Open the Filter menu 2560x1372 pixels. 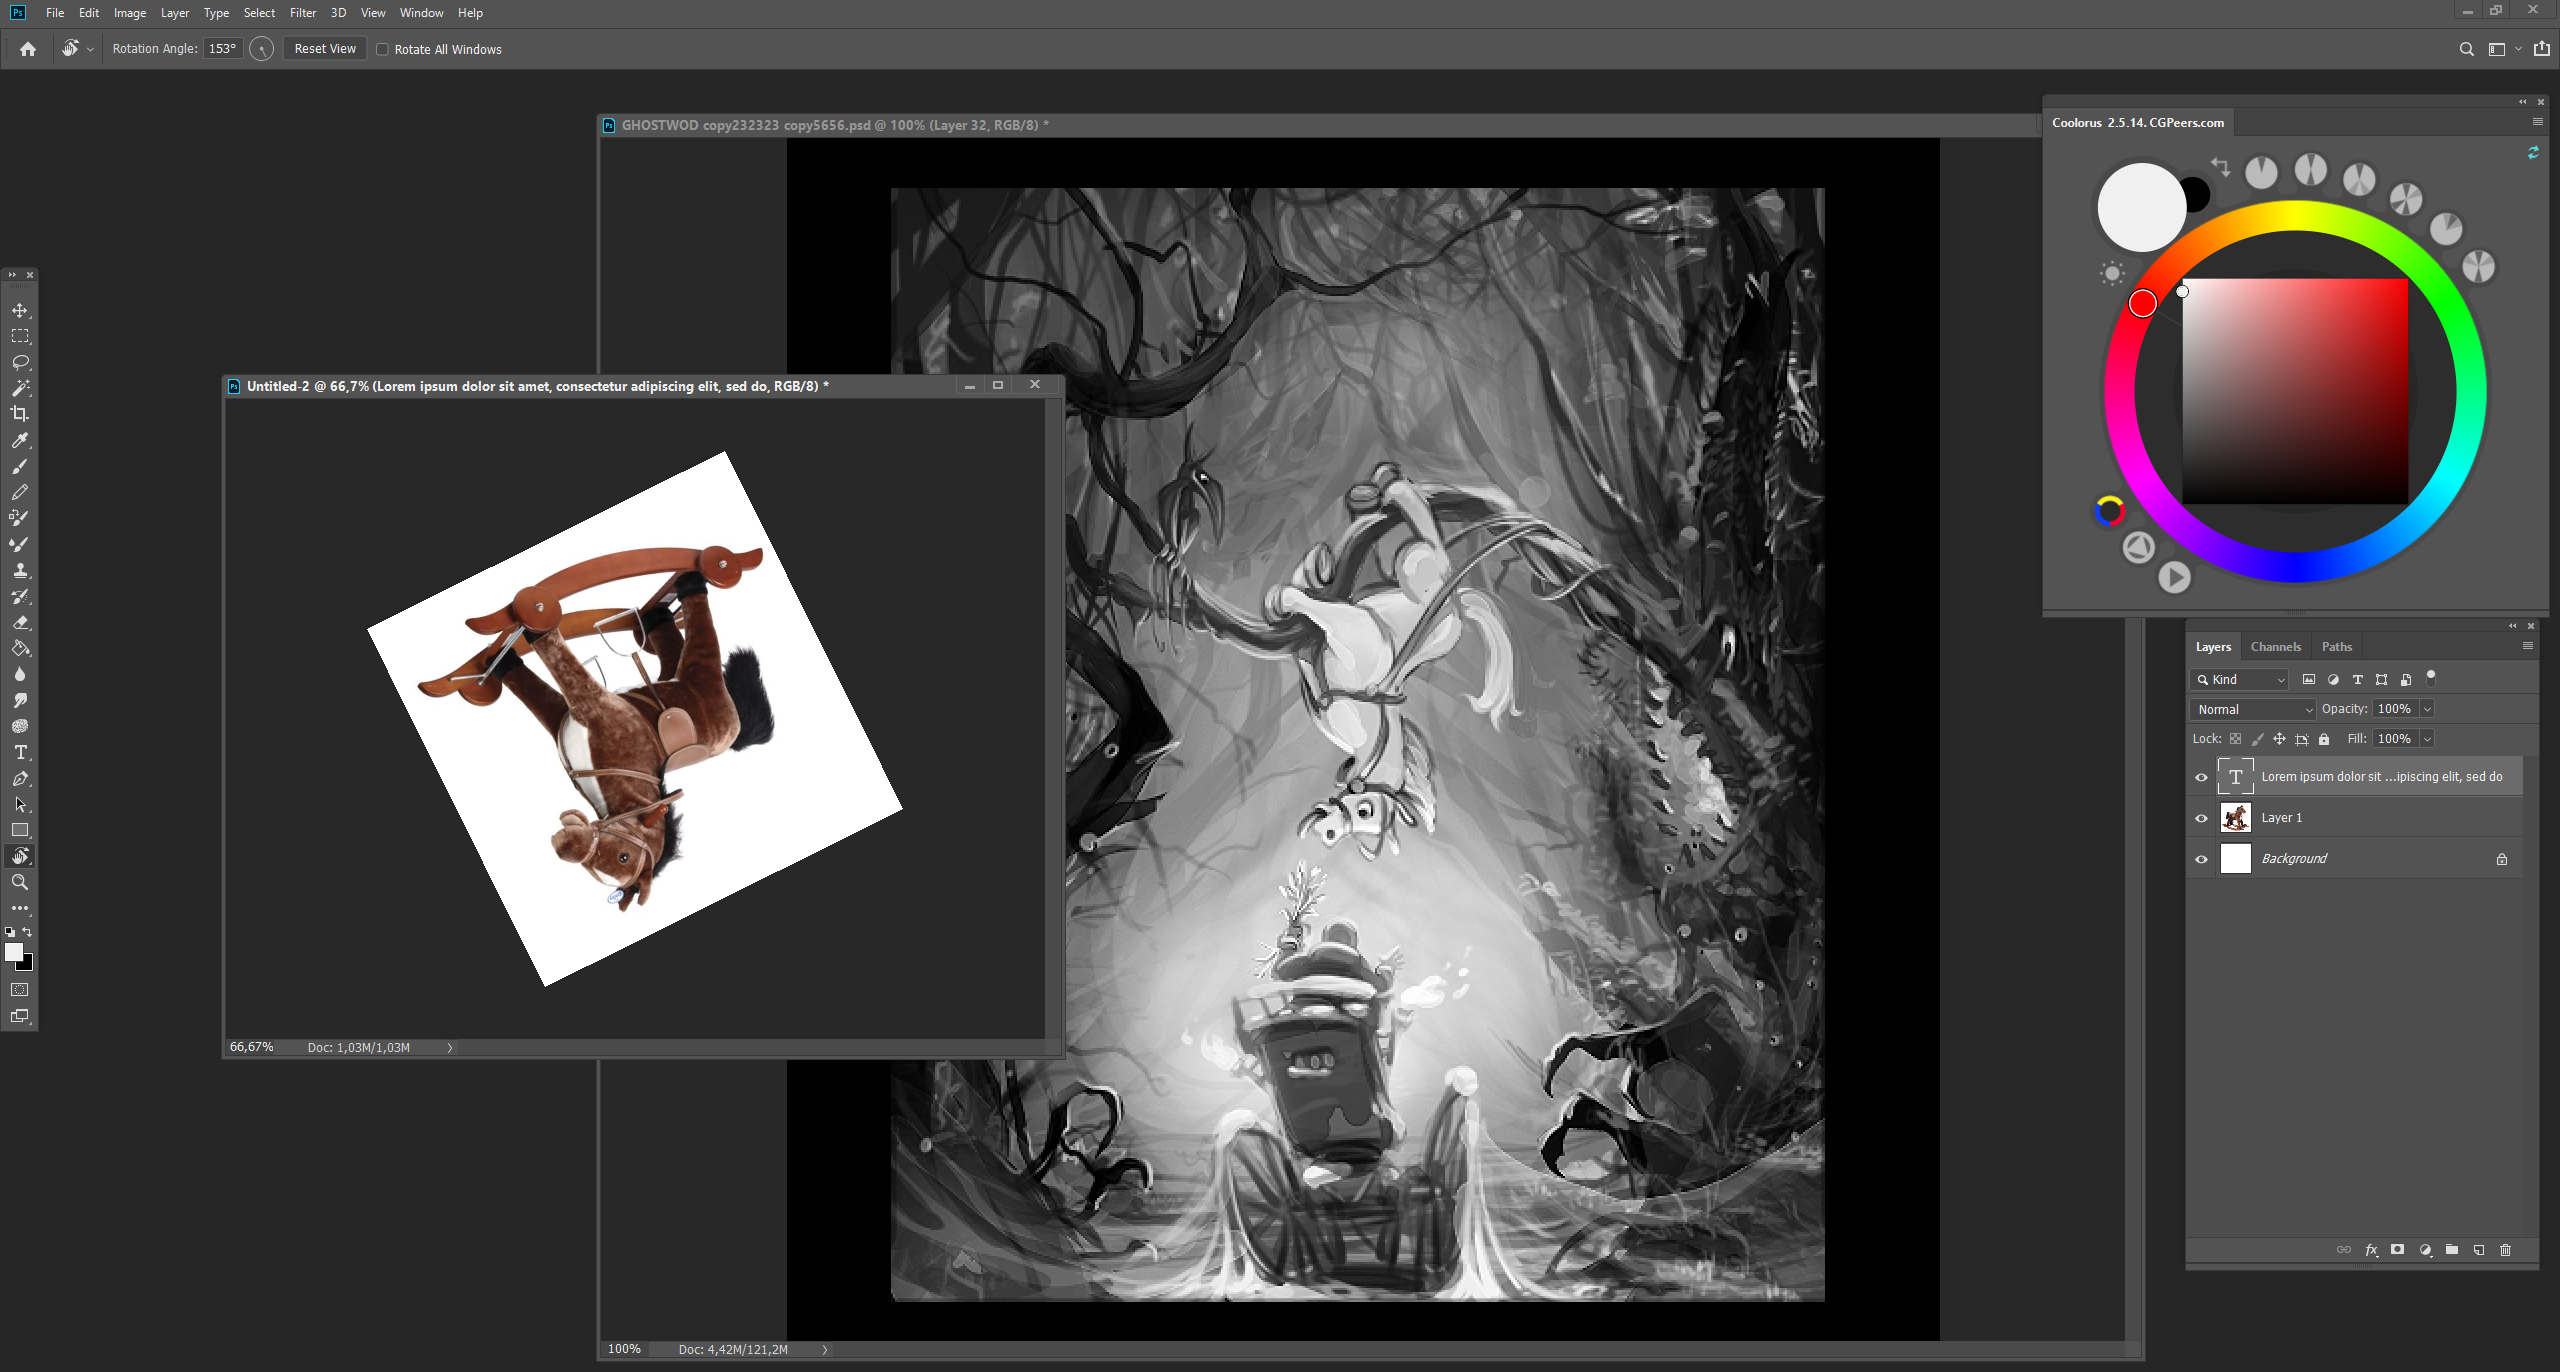[x=303, y=13]
